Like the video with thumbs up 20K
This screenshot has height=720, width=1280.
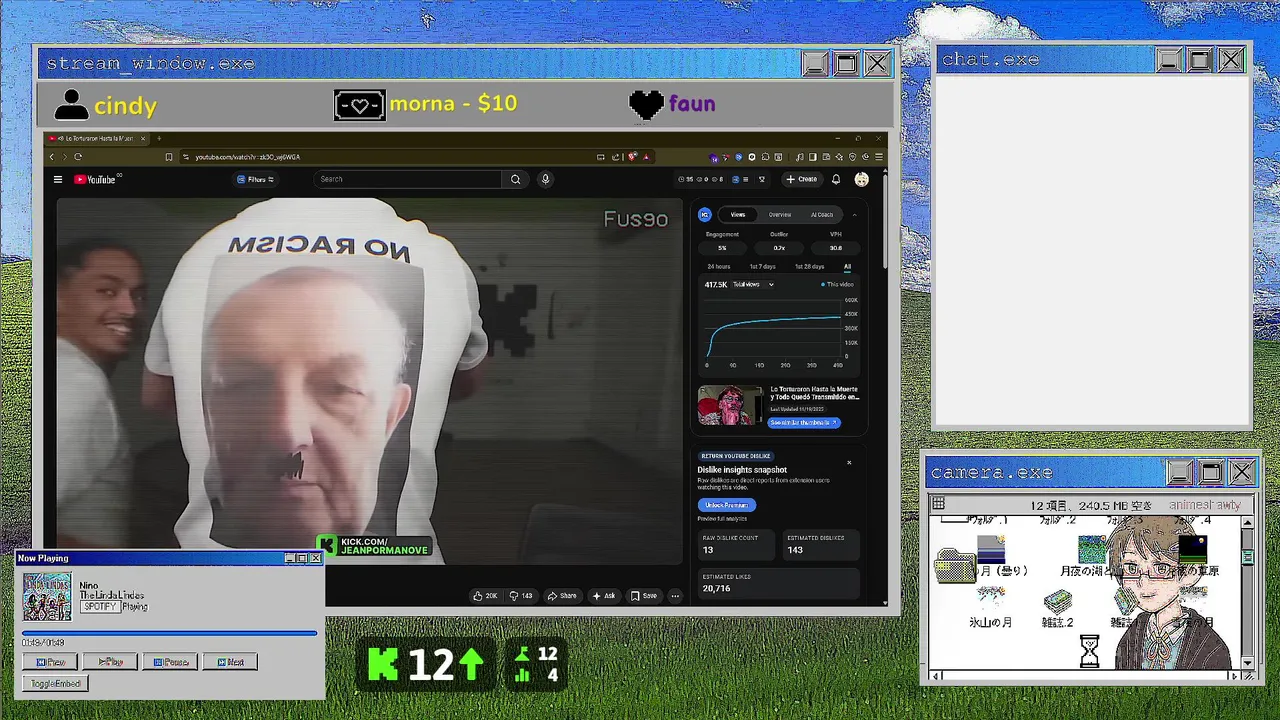point(485,595)
